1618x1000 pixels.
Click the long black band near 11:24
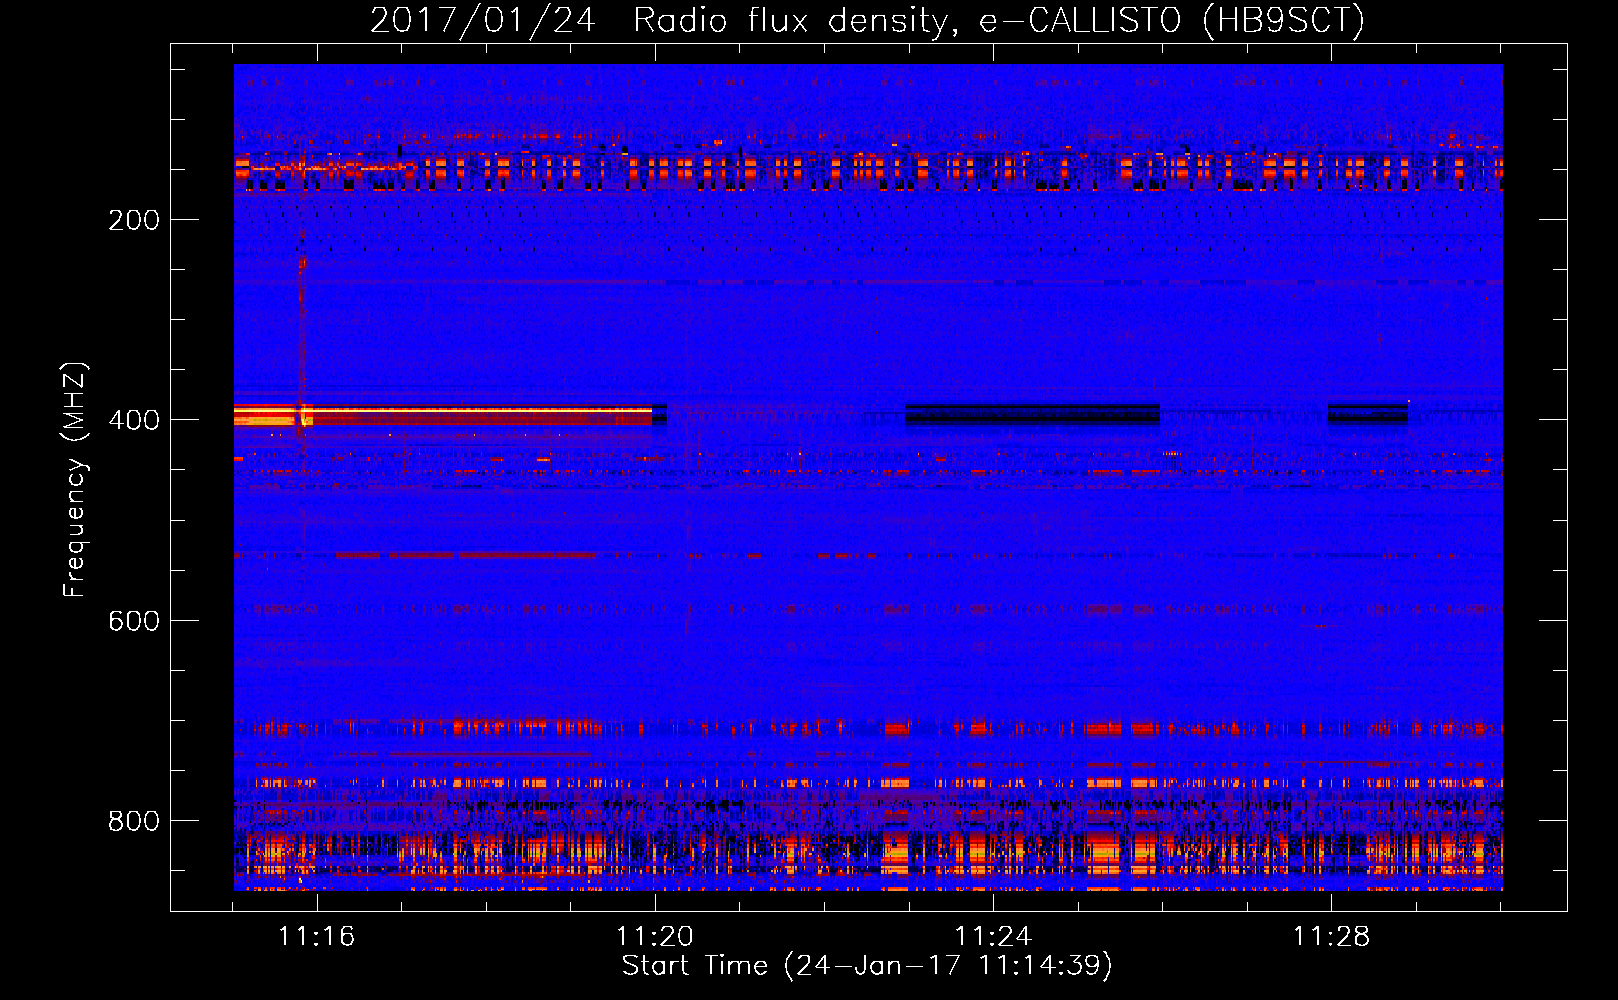1033,414
